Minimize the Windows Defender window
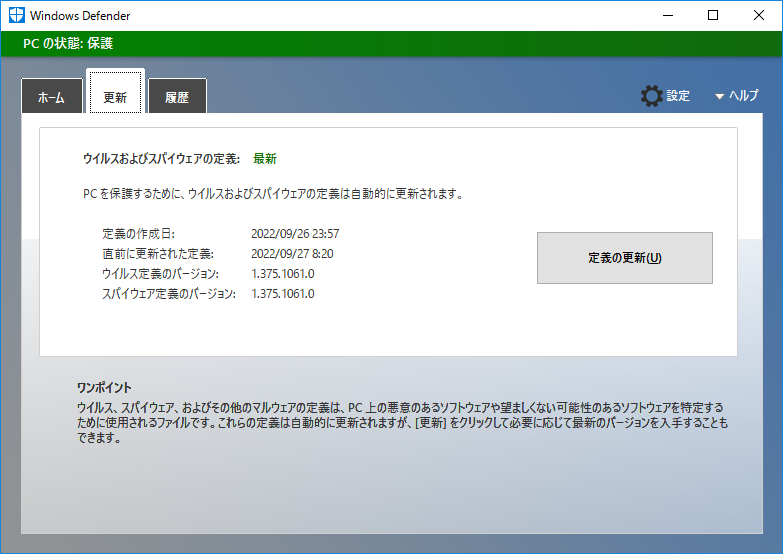 (667, 16)
